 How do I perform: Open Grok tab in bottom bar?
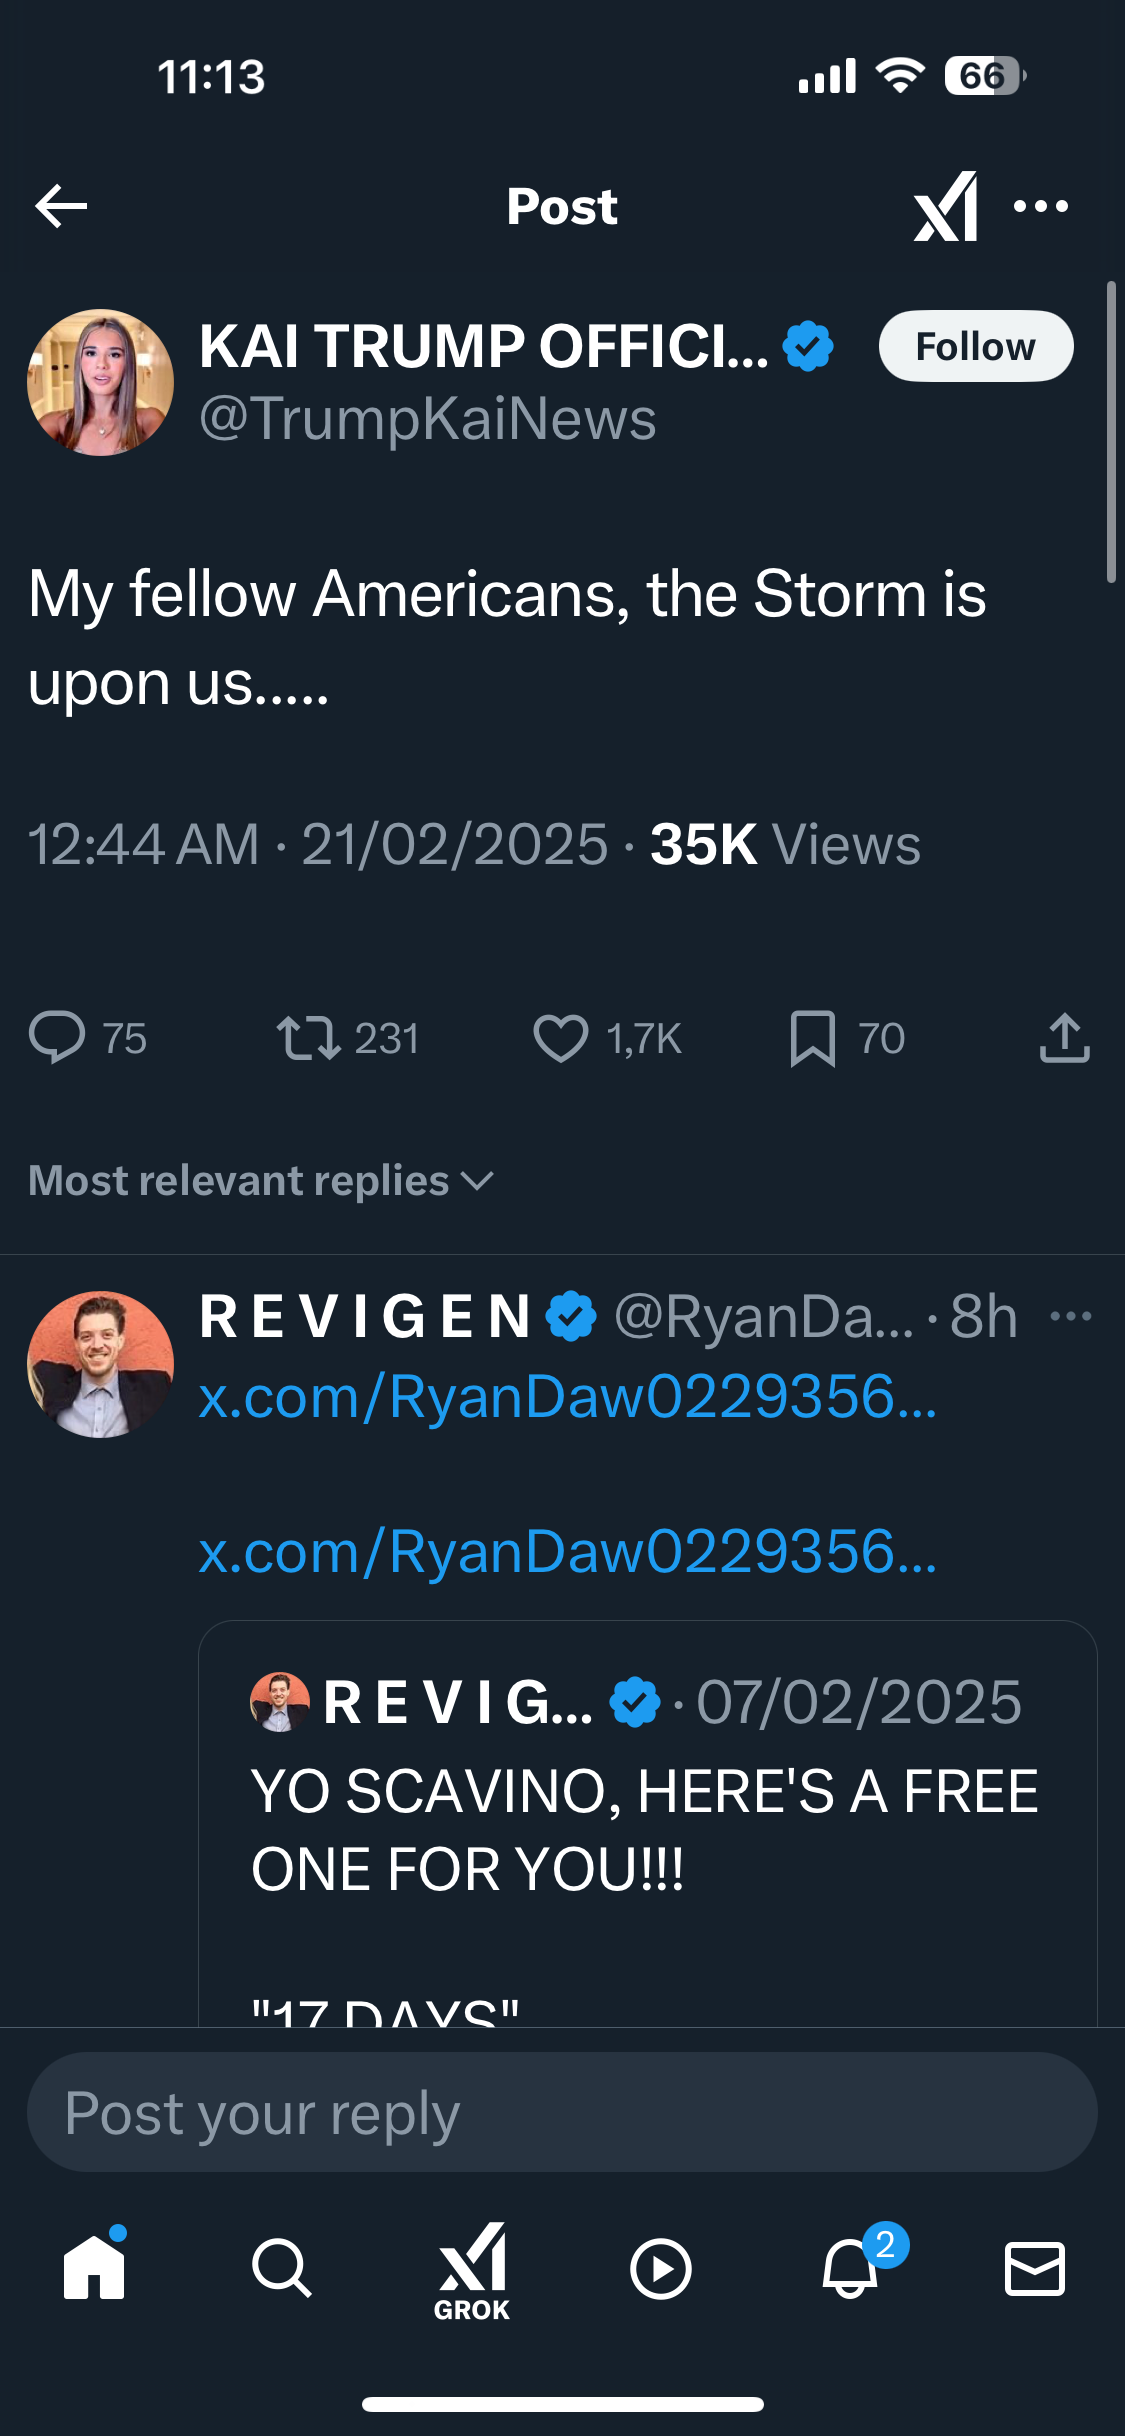472,2269
